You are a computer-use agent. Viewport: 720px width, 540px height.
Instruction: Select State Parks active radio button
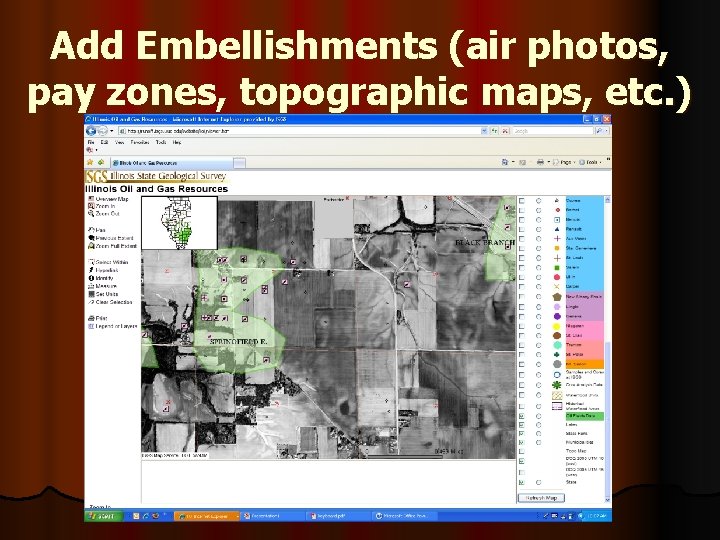[x=539, y=433]
